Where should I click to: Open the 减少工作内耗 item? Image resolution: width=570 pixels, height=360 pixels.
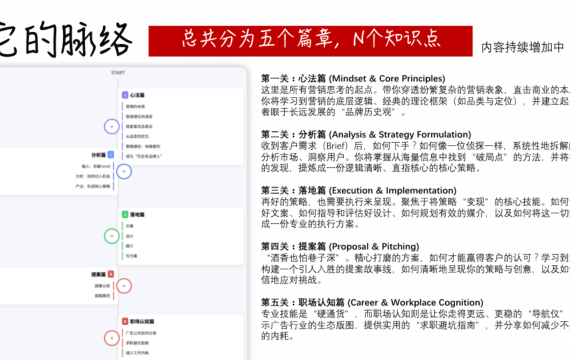pyautogui.click(x=137, y=353)
